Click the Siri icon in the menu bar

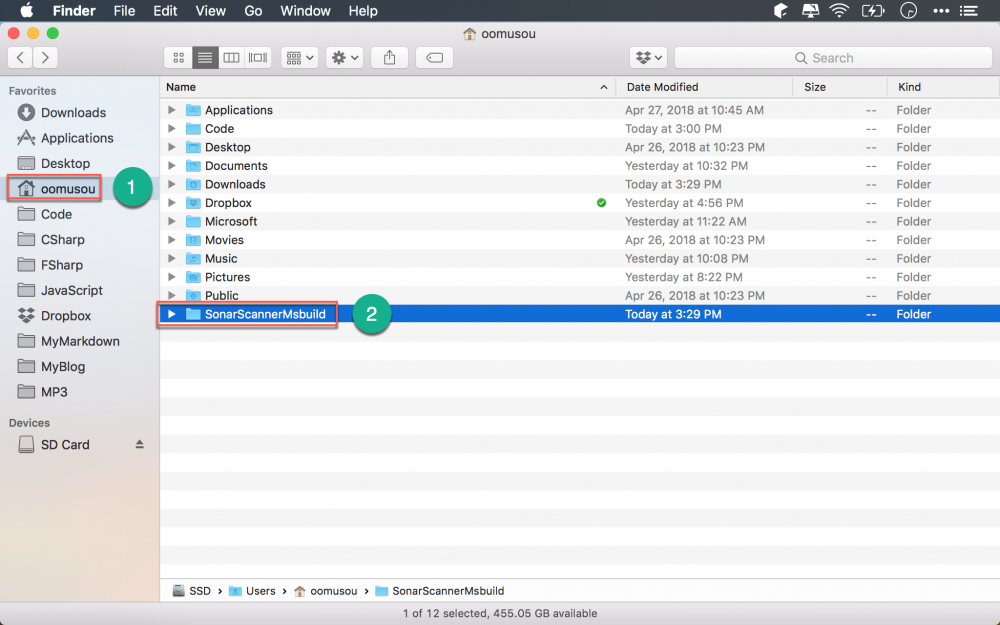click(x=908, y=11)
